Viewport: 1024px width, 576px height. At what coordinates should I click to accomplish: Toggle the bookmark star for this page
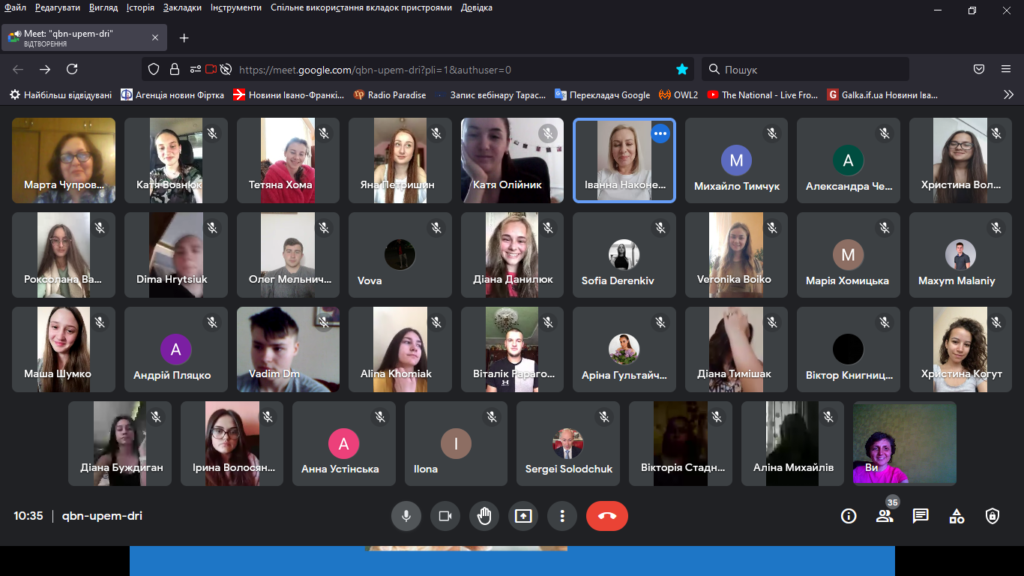pos(682,69)
